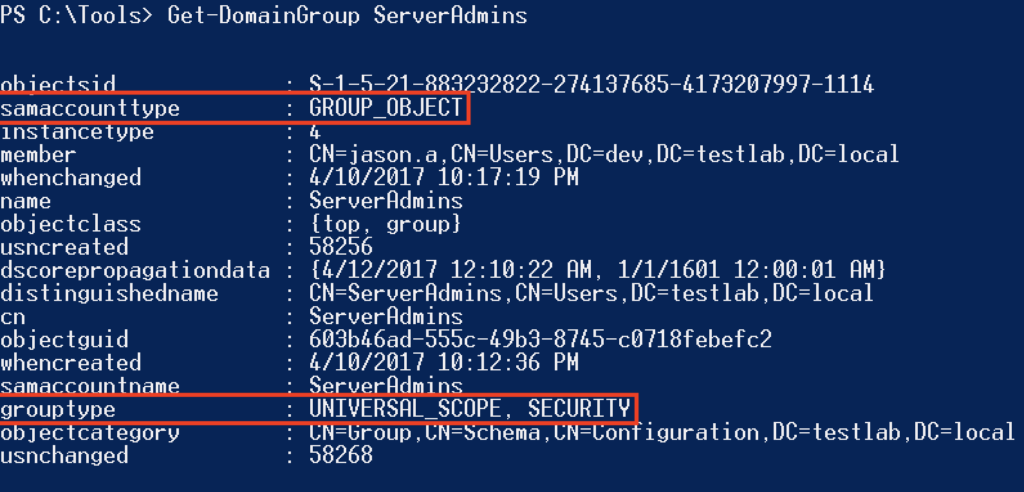Click the distinguishedname value CN=ServerAdmins
This screenshot has width=1024, height=492.
(591, 293)
